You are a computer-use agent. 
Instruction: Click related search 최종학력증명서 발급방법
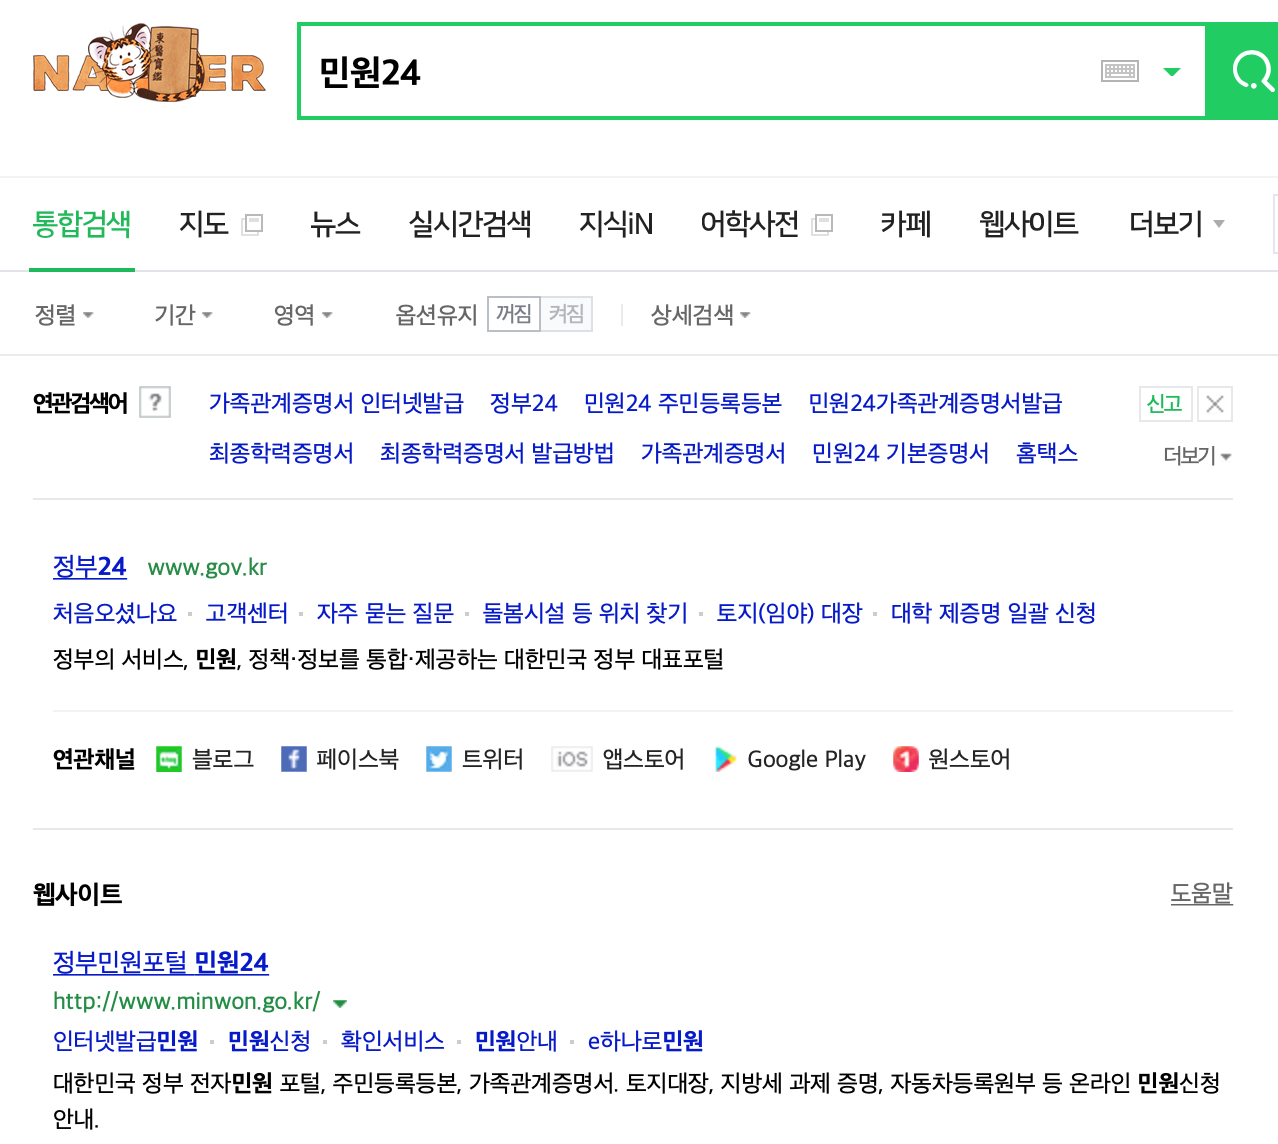coord(497,453)
